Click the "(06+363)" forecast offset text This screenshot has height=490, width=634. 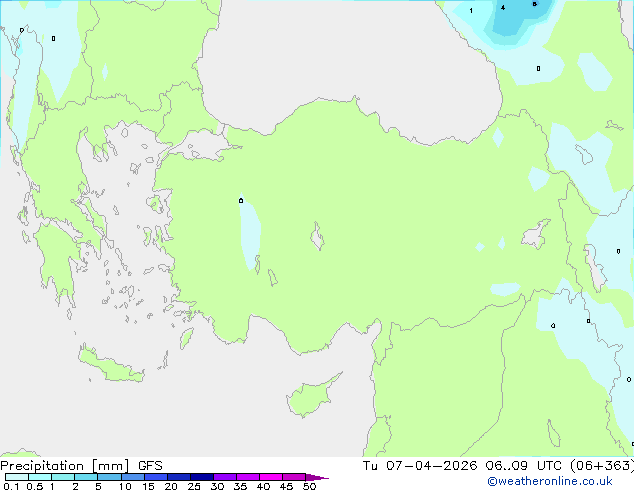pyautogui.click(x=602, y=466)
